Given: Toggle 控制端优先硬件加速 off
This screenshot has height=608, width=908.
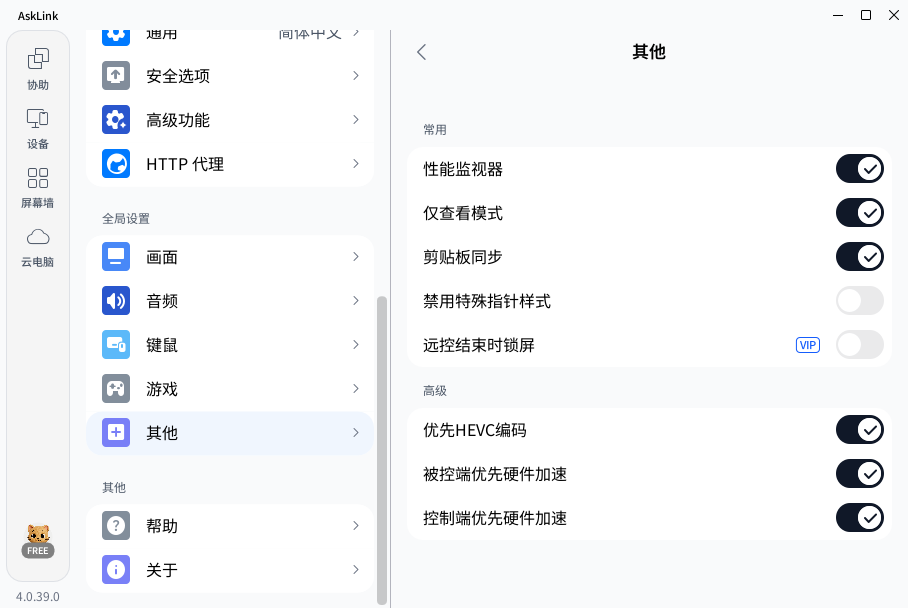Looking at the screenshot, I should [859, 518].
